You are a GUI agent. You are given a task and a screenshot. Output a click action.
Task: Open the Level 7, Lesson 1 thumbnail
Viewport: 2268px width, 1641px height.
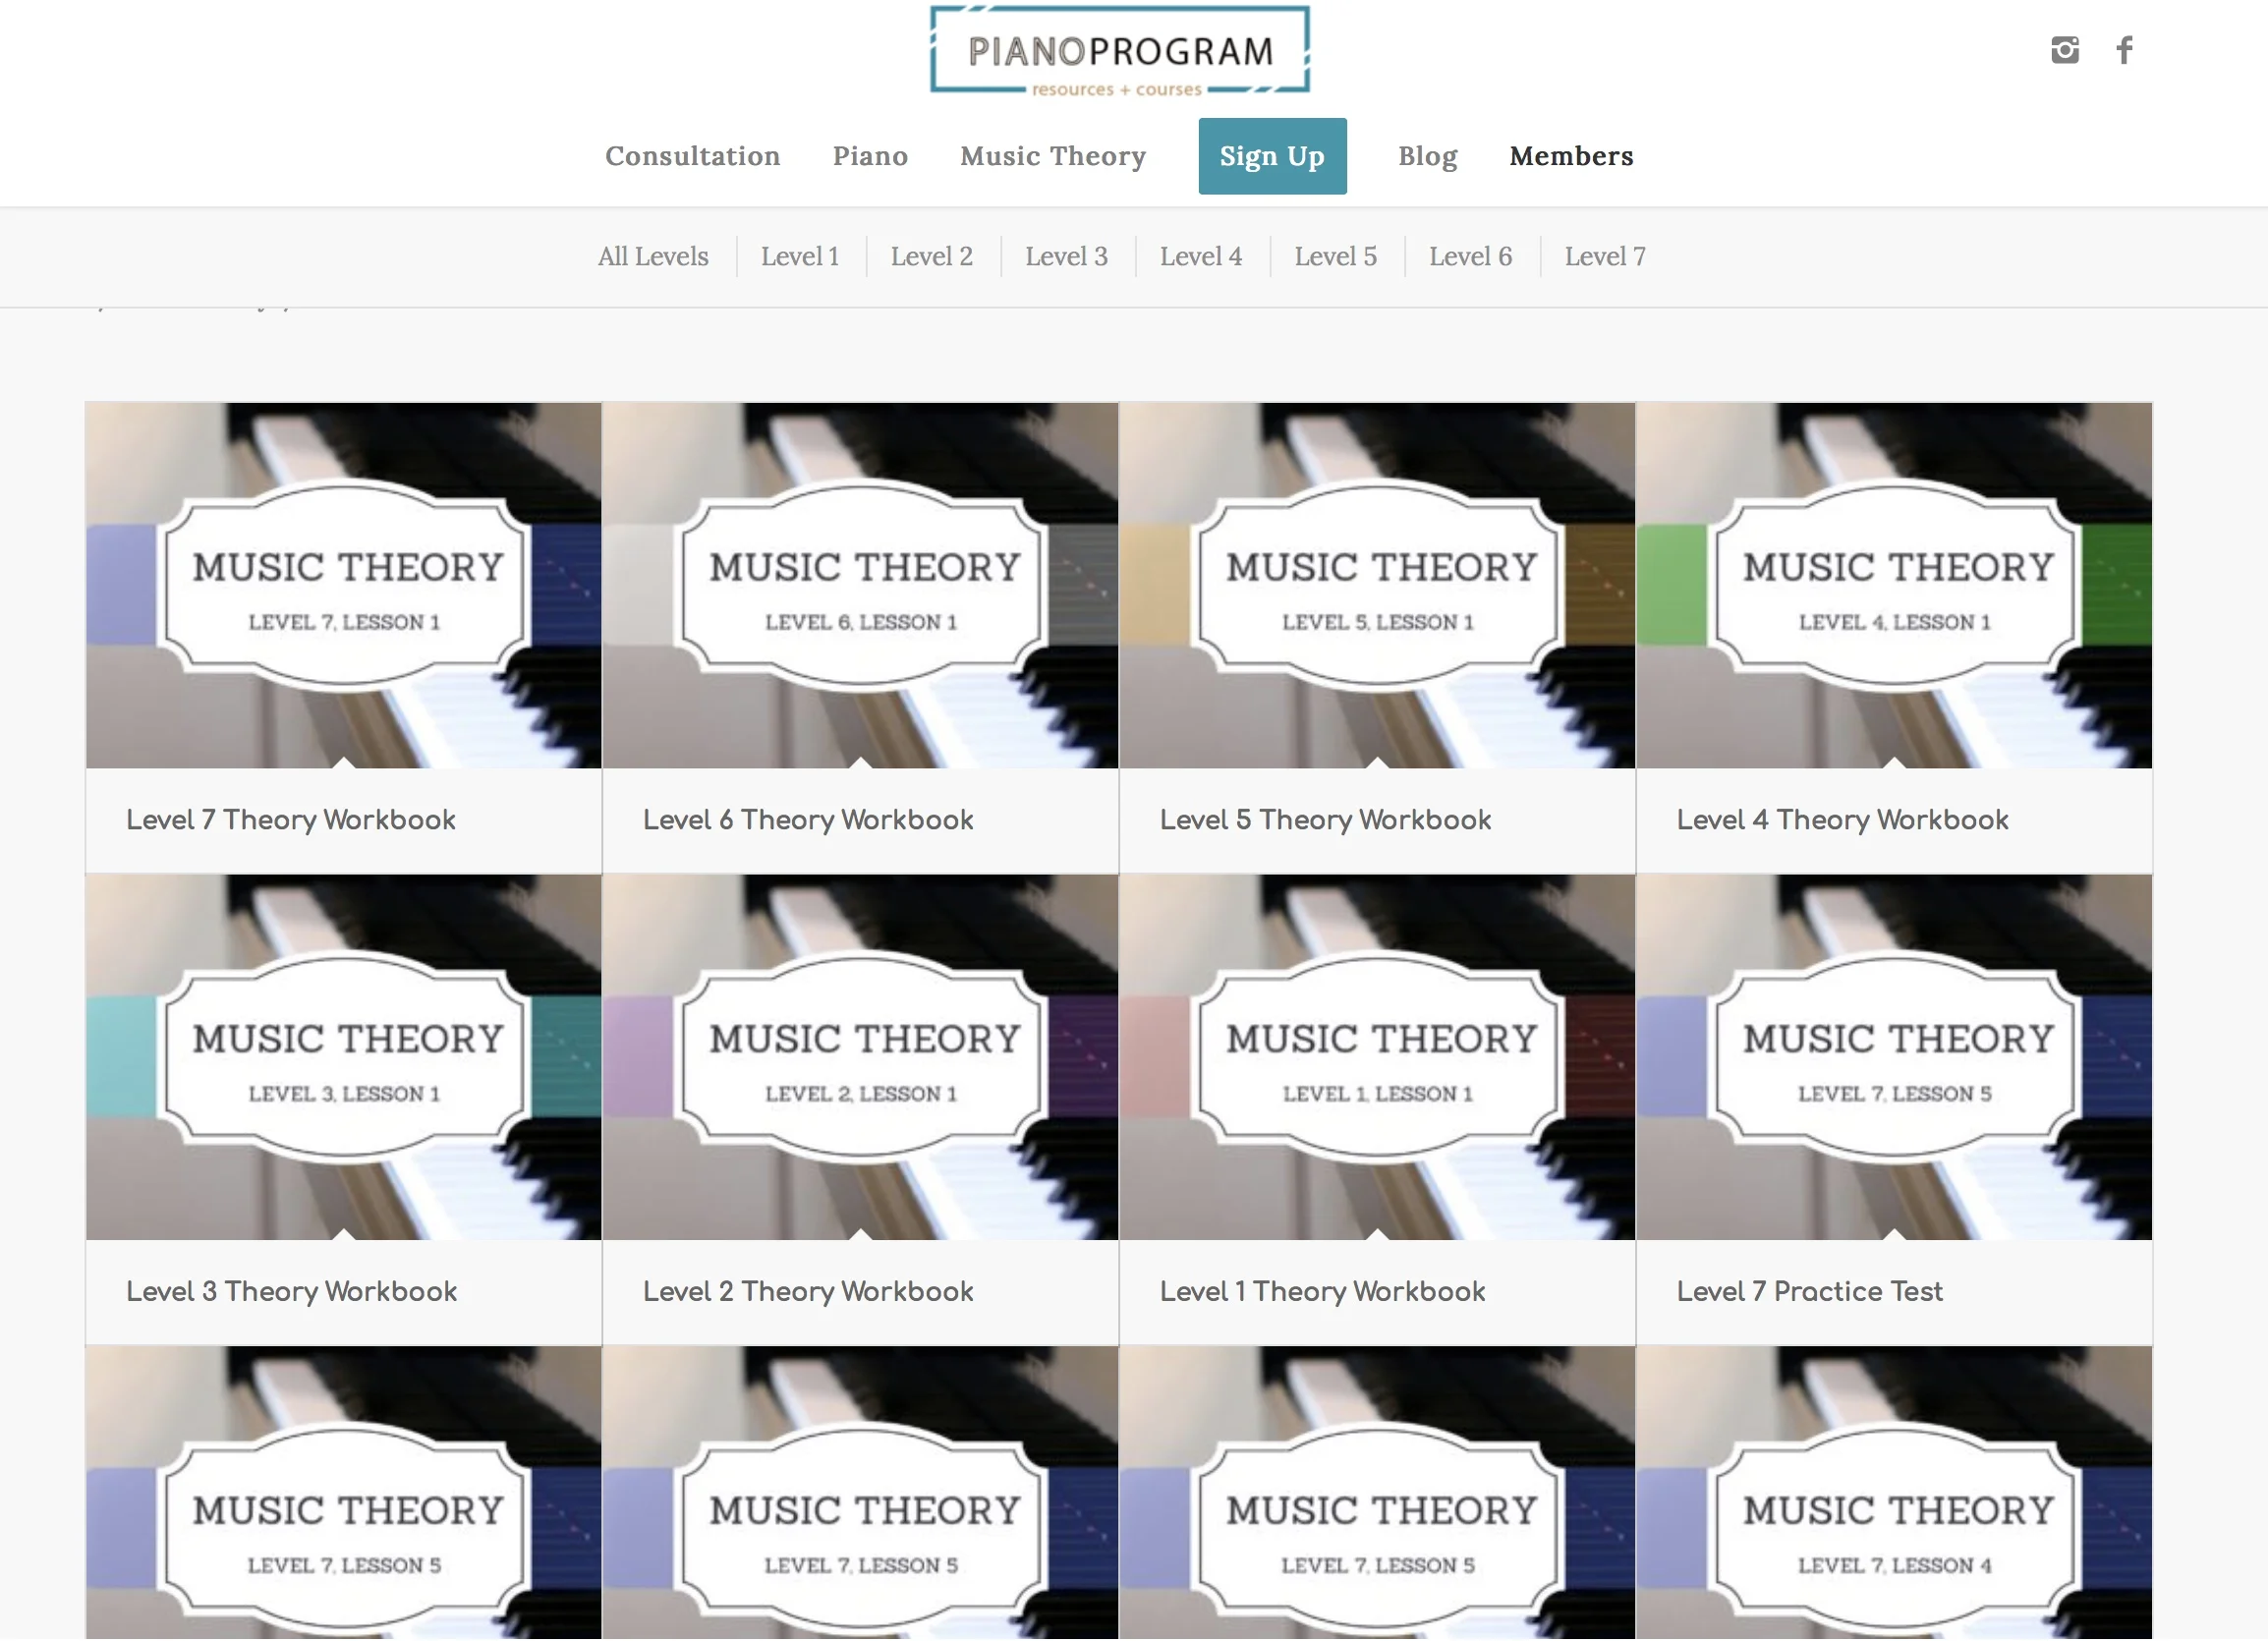pyautogui.click(x=343, y=586)
